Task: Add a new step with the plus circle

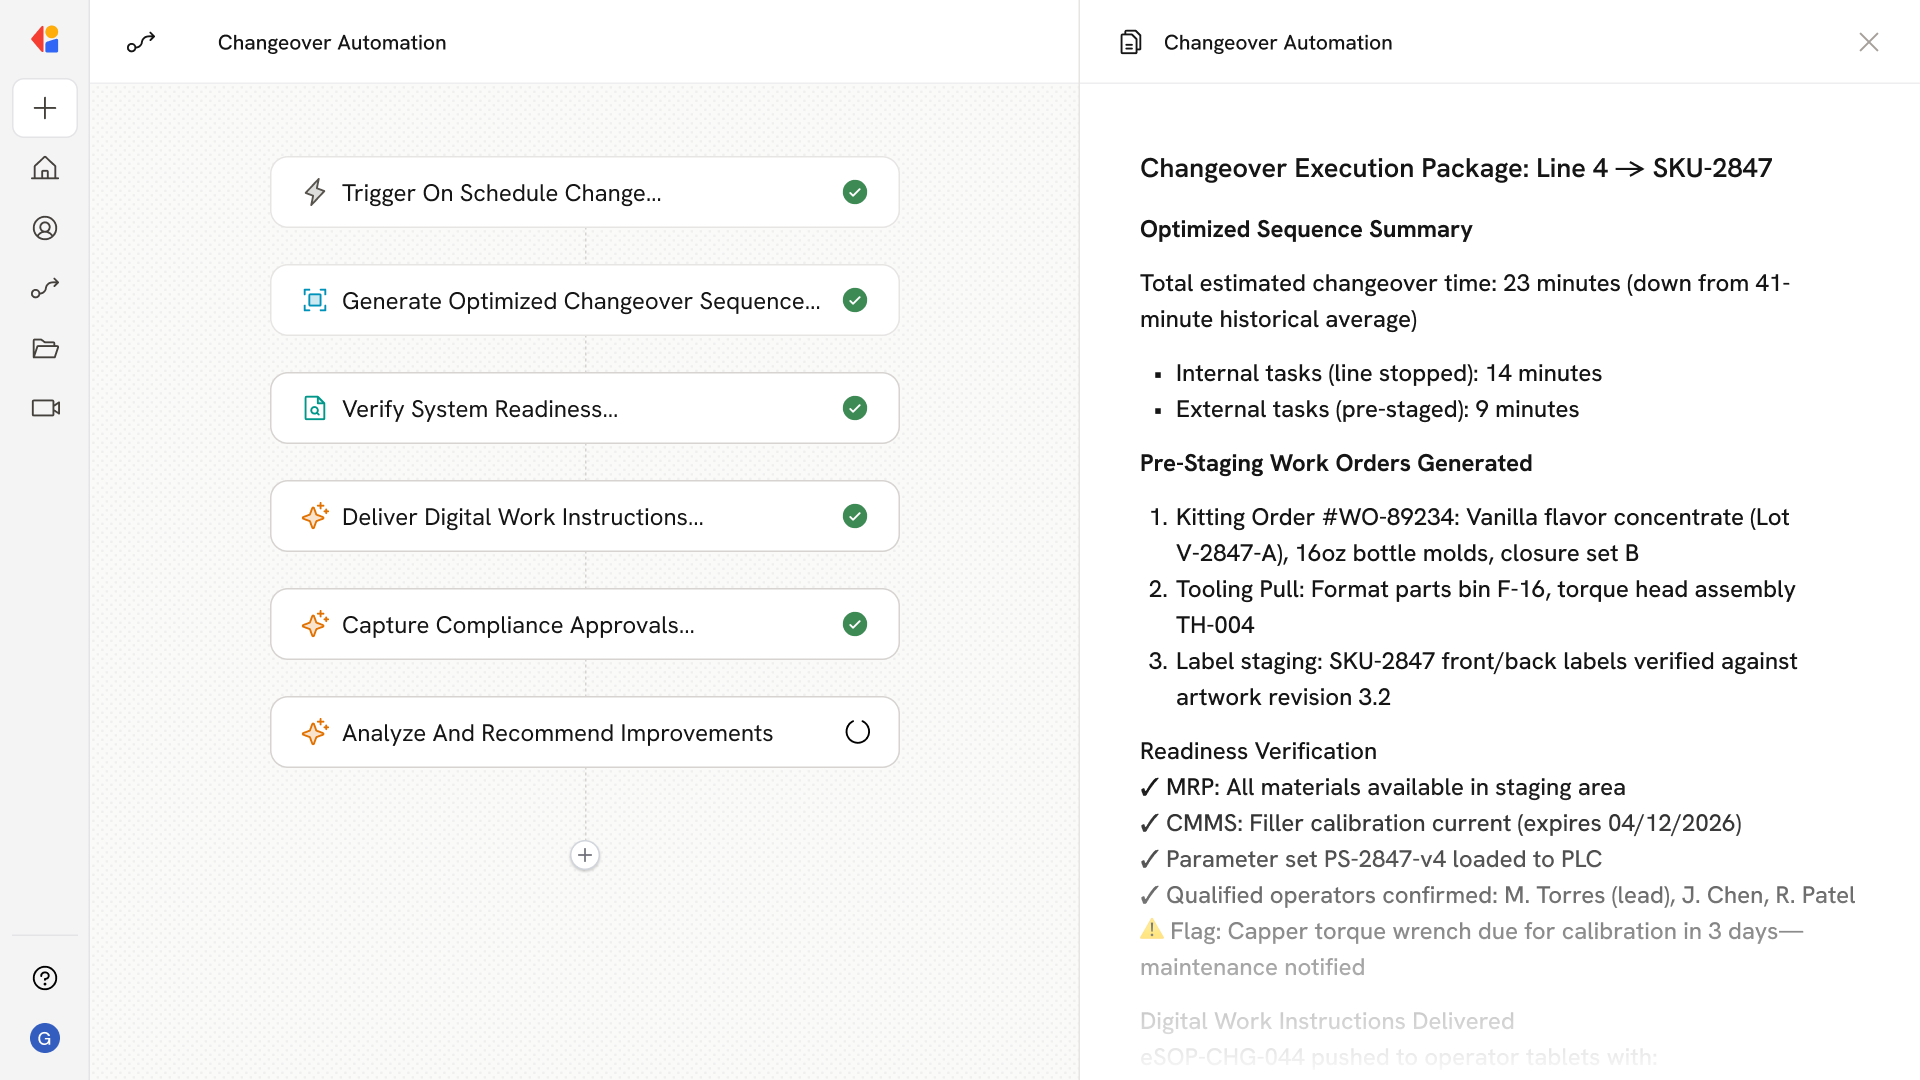Action: [x=585, y=855]
